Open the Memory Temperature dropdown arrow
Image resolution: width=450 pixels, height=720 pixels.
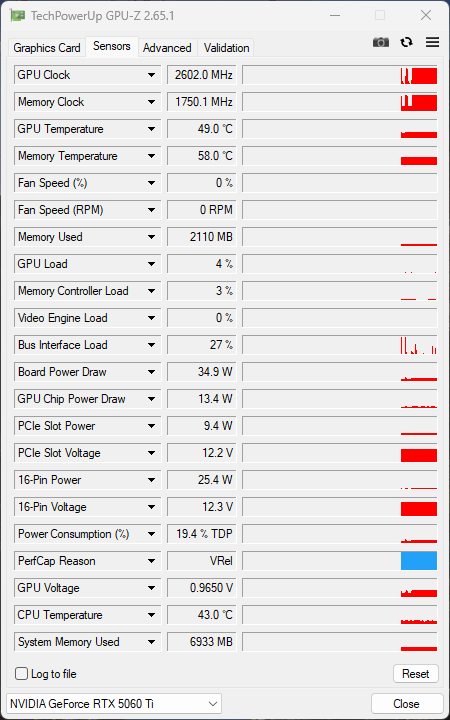click(151, 156)
